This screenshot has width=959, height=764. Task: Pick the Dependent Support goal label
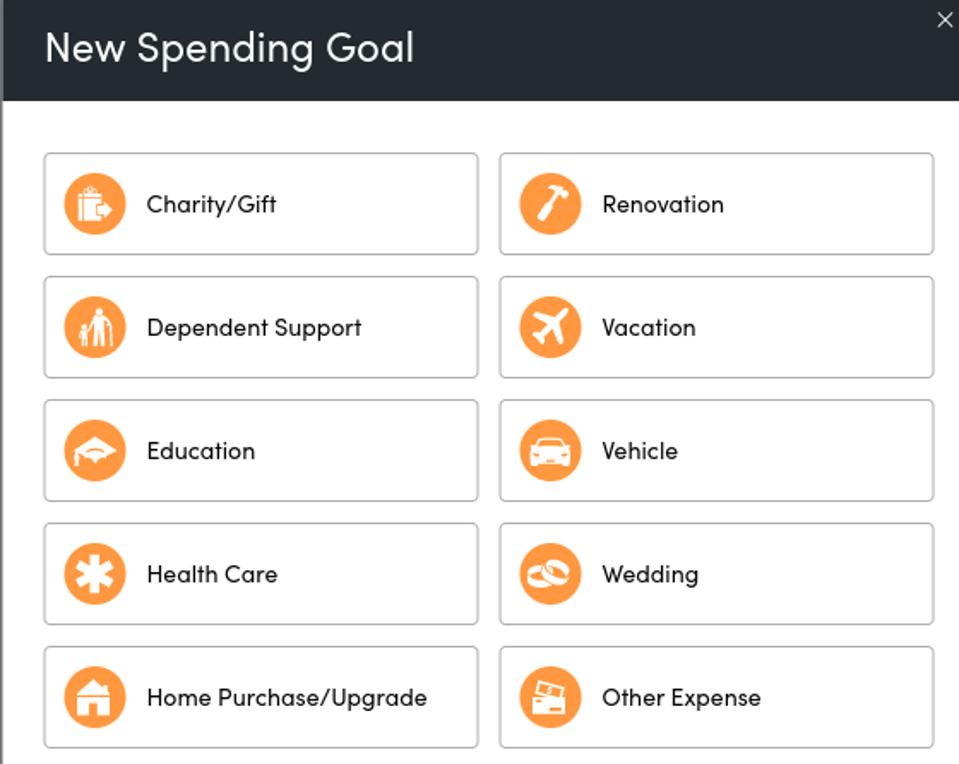point(254,327)
